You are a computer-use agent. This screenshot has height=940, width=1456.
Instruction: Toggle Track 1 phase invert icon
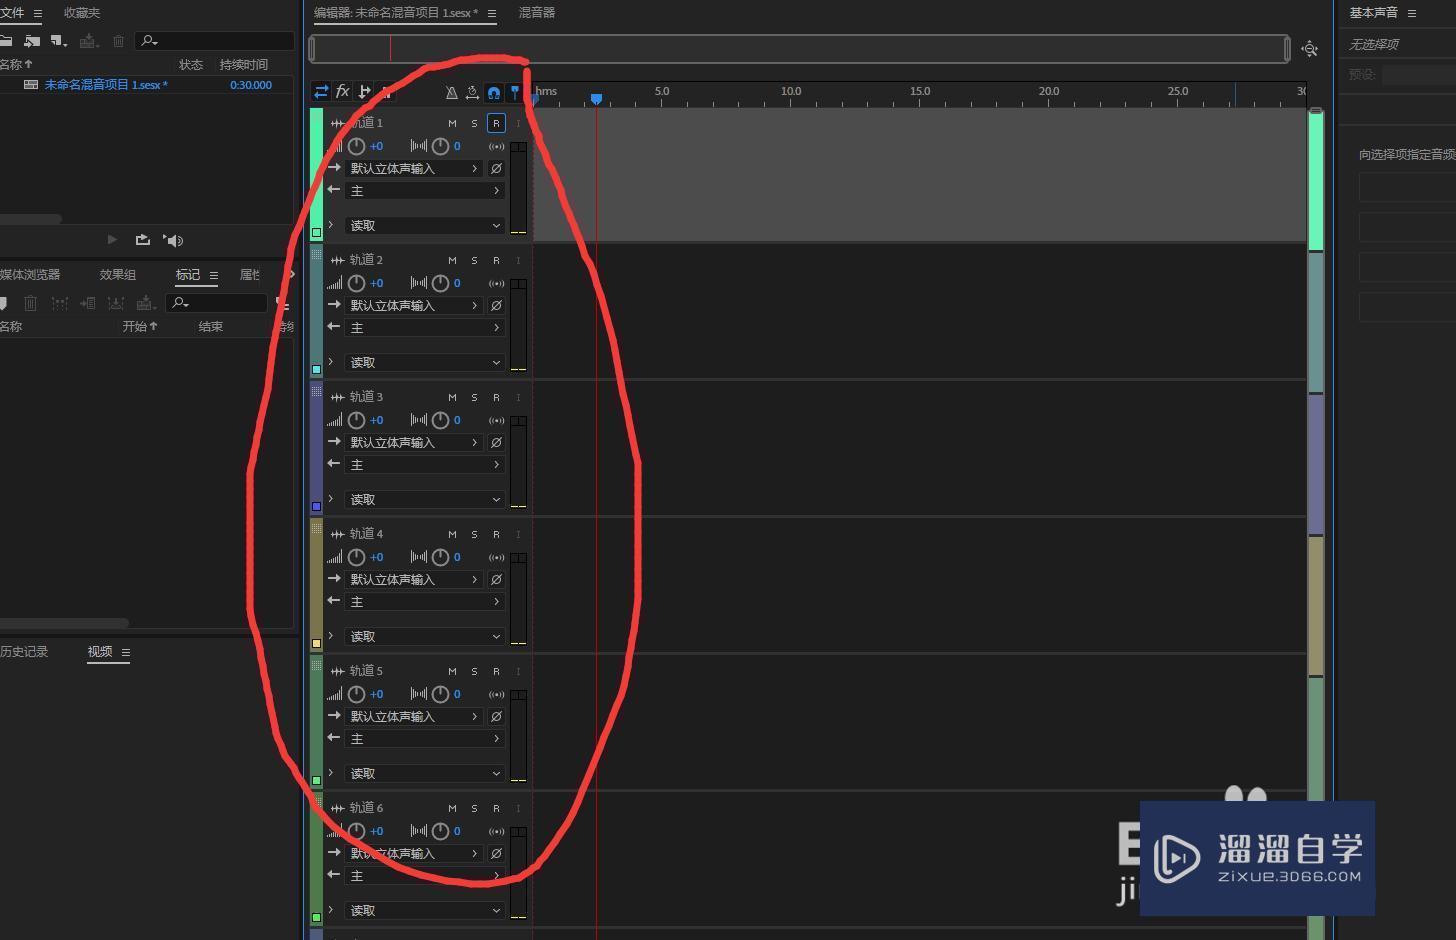(x=496, y=169)
